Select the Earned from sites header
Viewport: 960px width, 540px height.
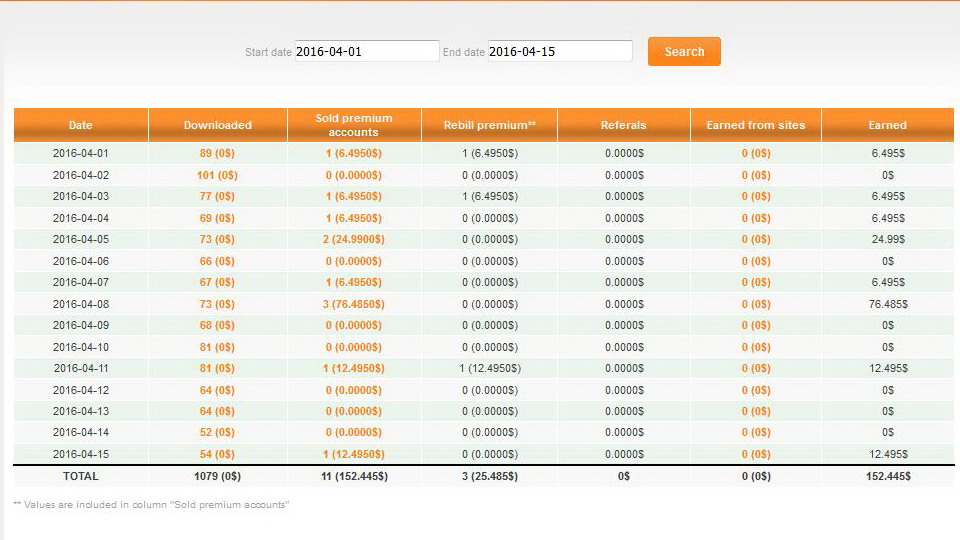point(756,125)
